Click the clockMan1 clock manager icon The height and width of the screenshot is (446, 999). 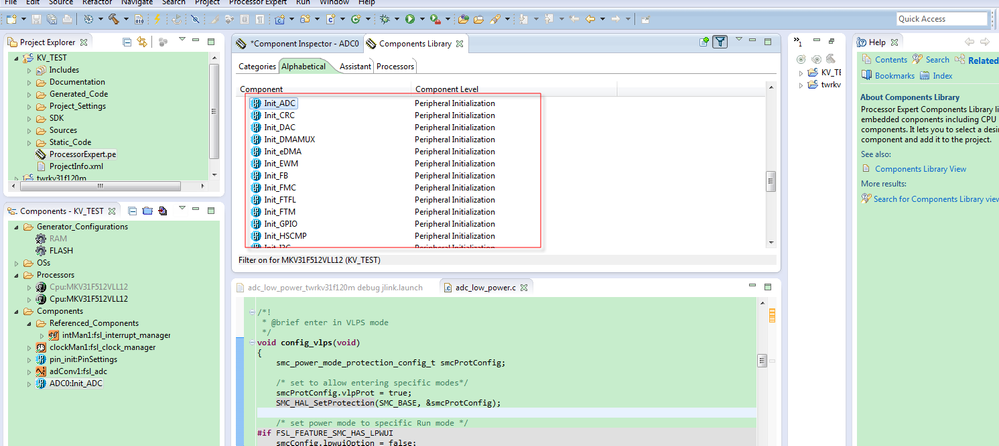[41, 347]
